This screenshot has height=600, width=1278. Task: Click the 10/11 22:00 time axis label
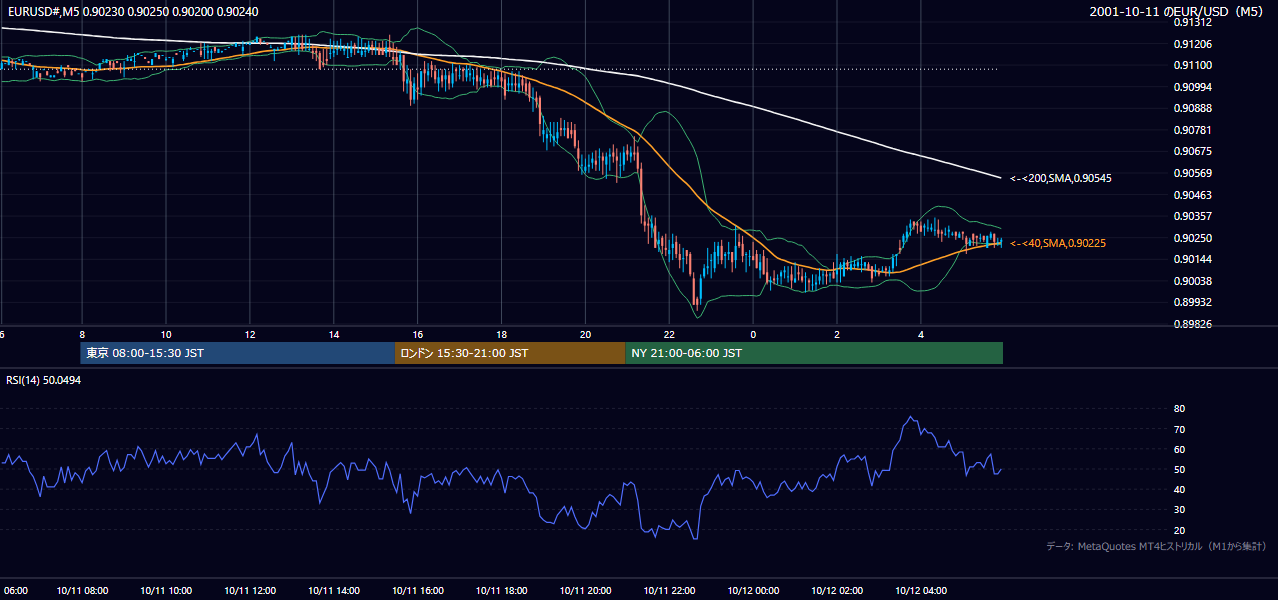(x=670, y=590)
